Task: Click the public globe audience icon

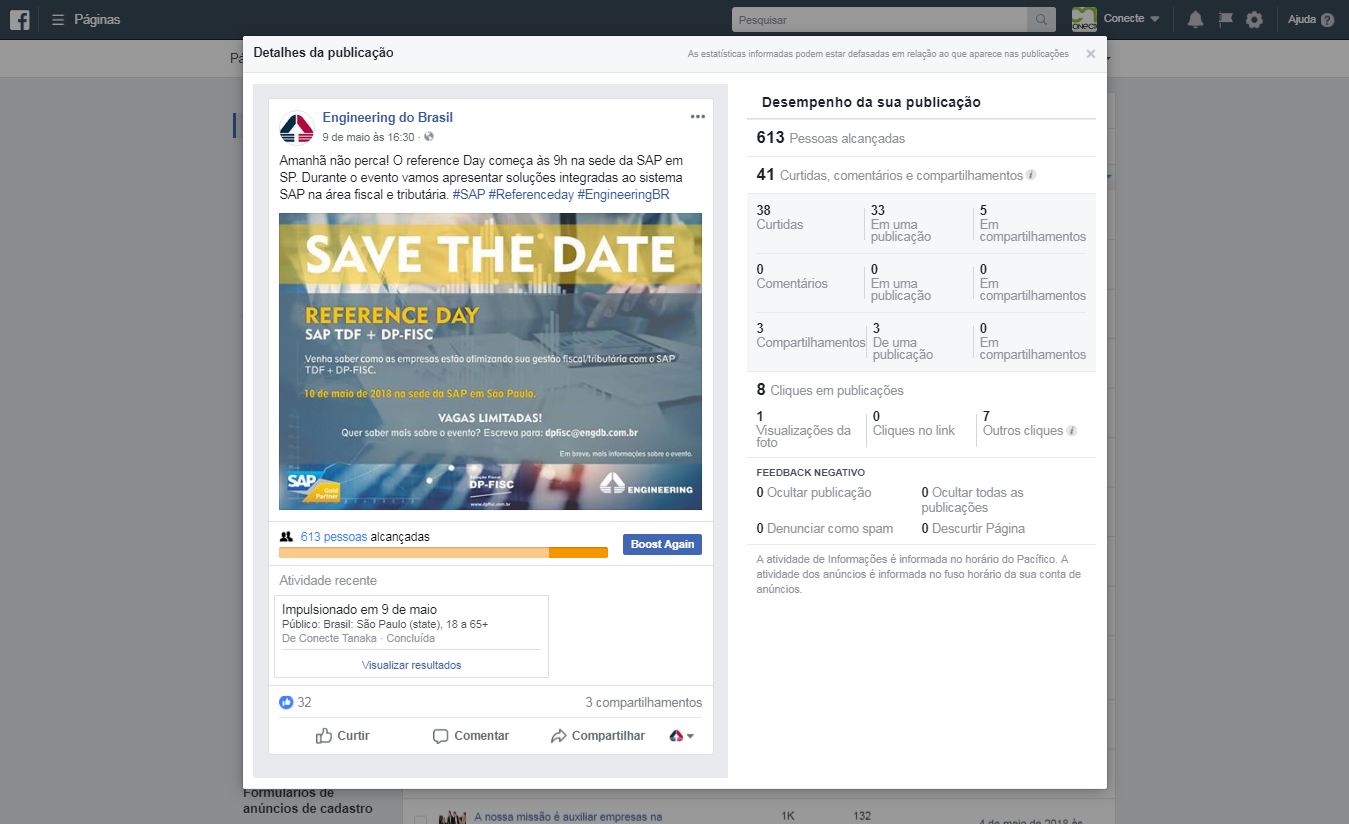Action: [x=429, y=136]
